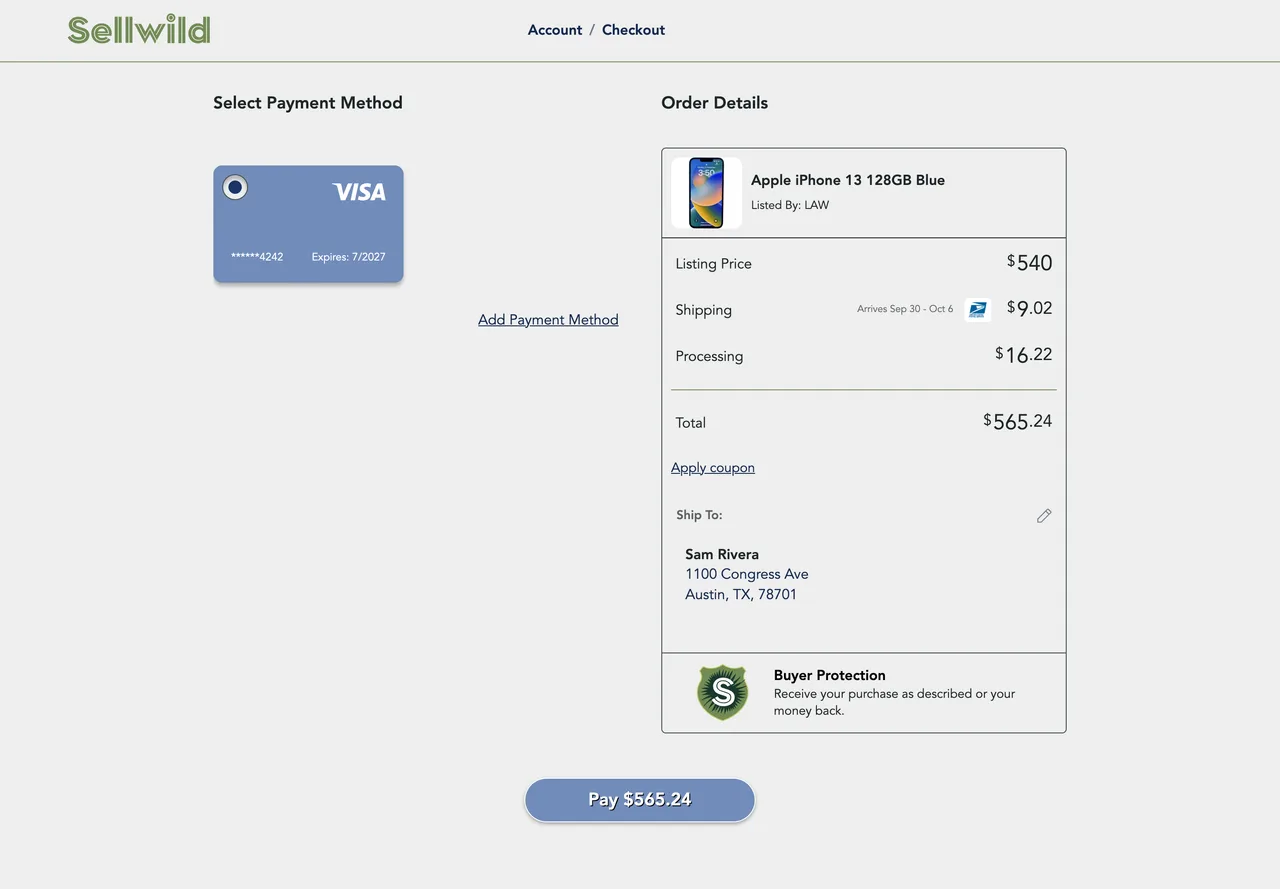
Task: Click the Processing label
Action: [709, 356]
